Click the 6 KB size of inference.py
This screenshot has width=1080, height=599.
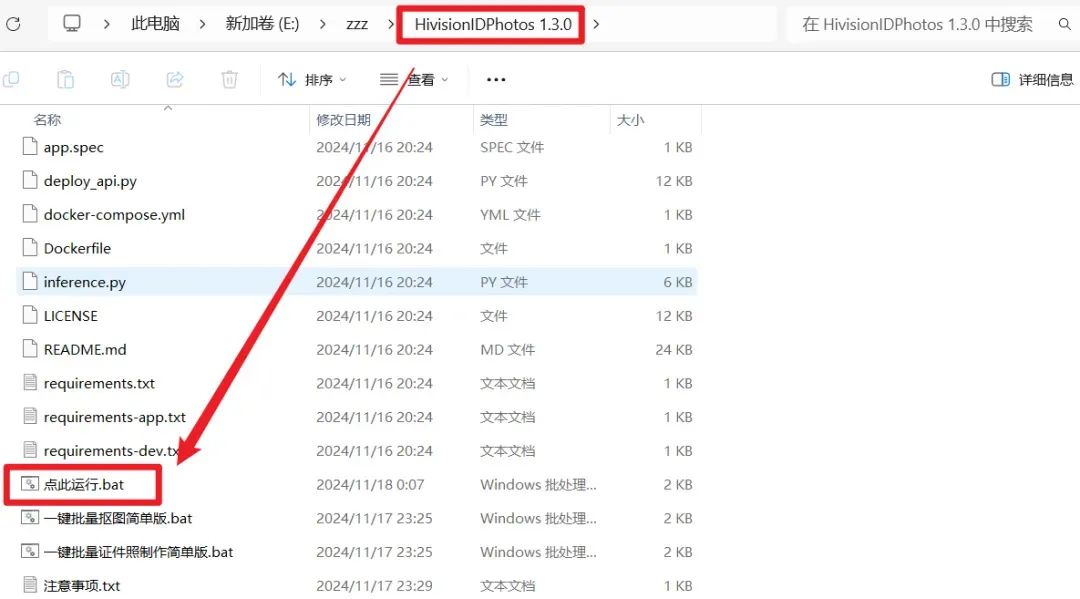click(678, 282)
